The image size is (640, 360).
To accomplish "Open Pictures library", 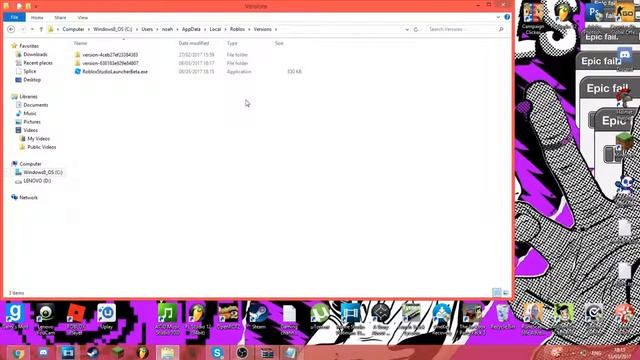I will click(32, 122).
